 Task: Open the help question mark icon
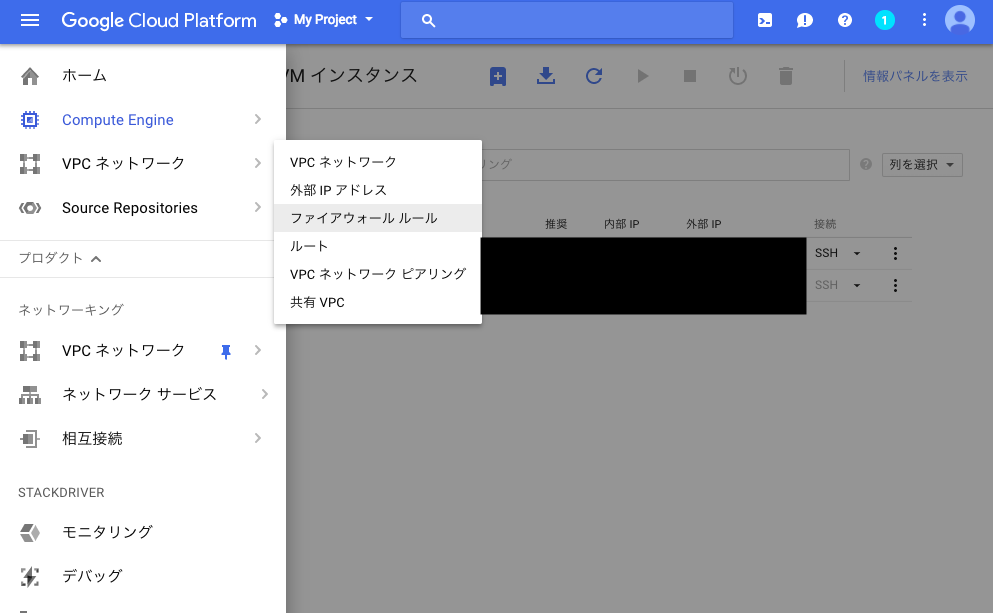click(x=844, y=20)
